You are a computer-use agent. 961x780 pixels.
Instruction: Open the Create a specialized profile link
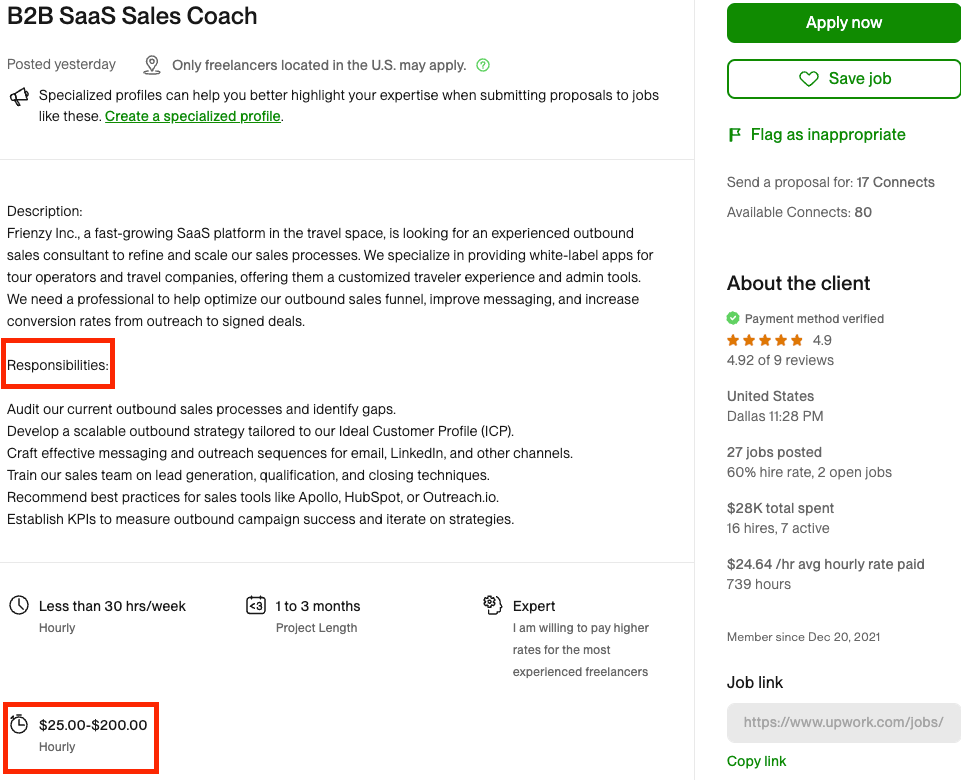click(x=193, y=116)
